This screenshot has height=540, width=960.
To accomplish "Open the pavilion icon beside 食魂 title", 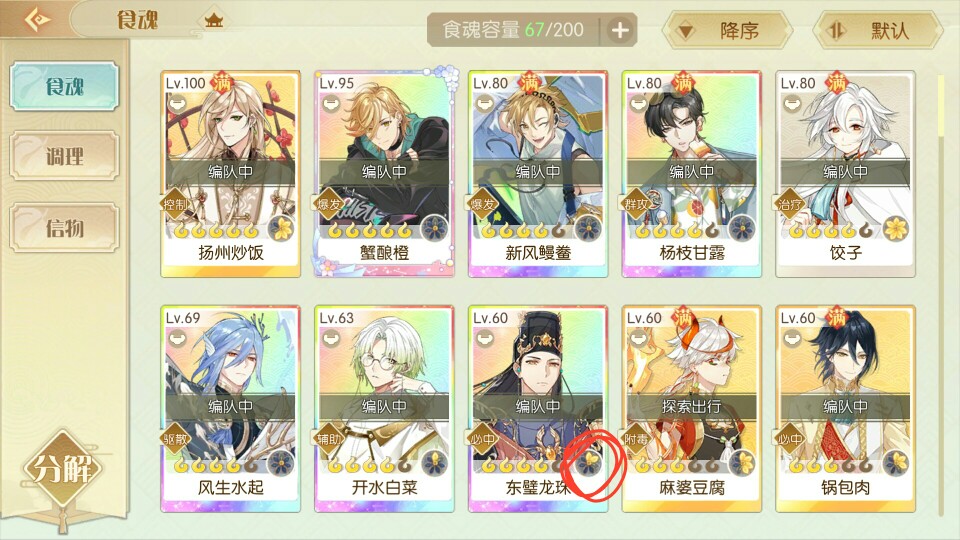I will point(214,21).
